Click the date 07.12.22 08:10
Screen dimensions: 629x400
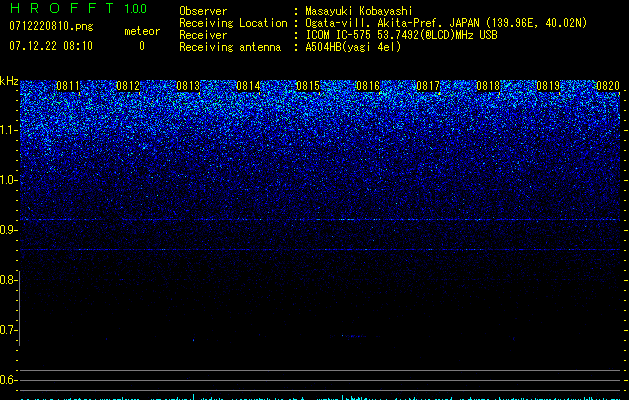click(x=51, y=46)
